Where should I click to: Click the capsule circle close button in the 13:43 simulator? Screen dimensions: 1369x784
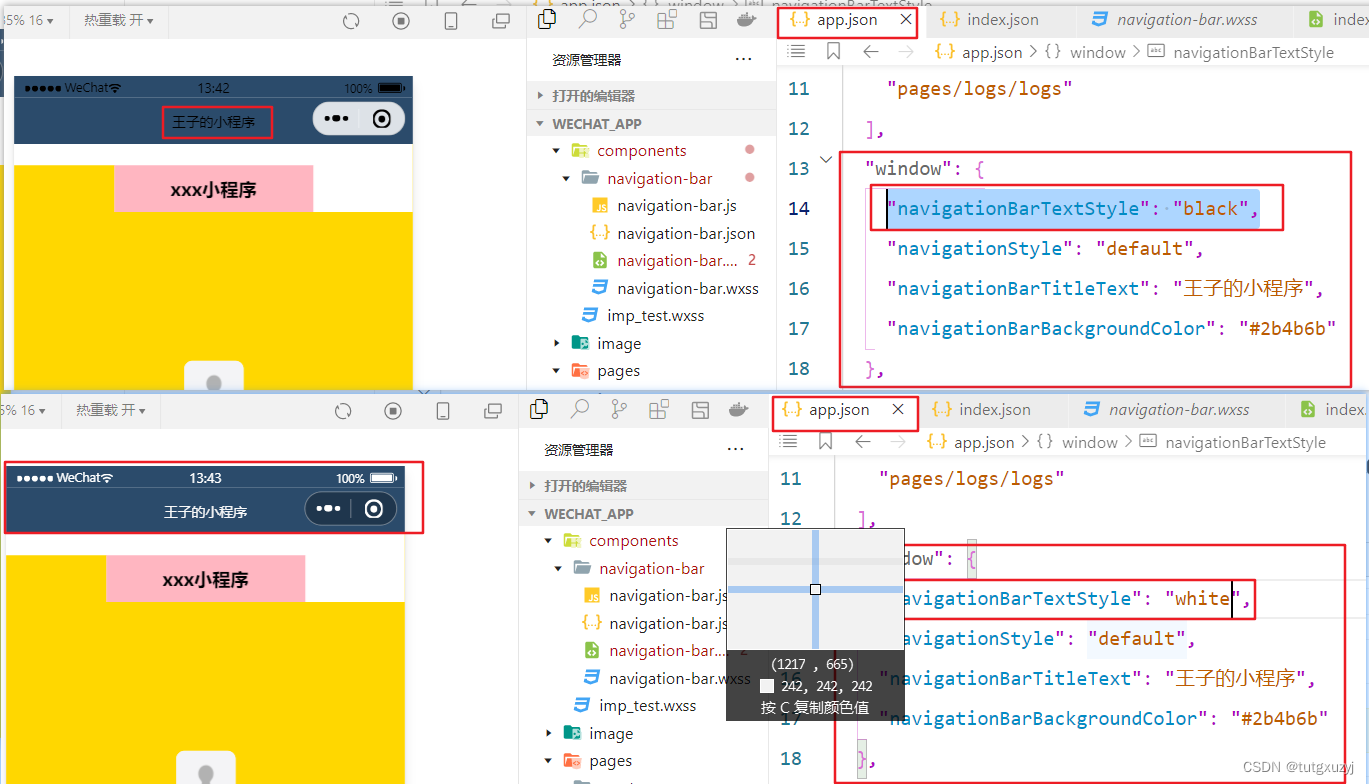coord(373,509)
